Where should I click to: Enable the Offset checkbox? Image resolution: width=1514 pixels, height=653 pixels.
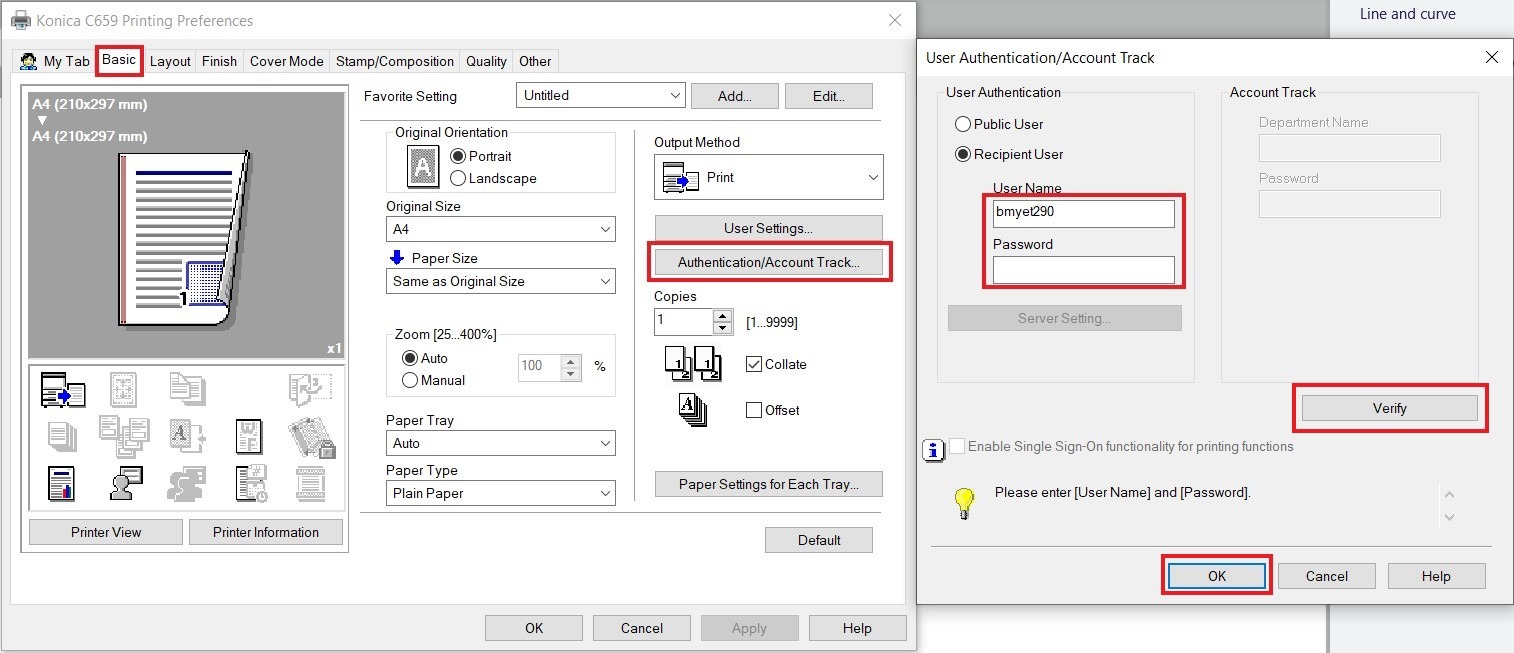click(754, 410)
